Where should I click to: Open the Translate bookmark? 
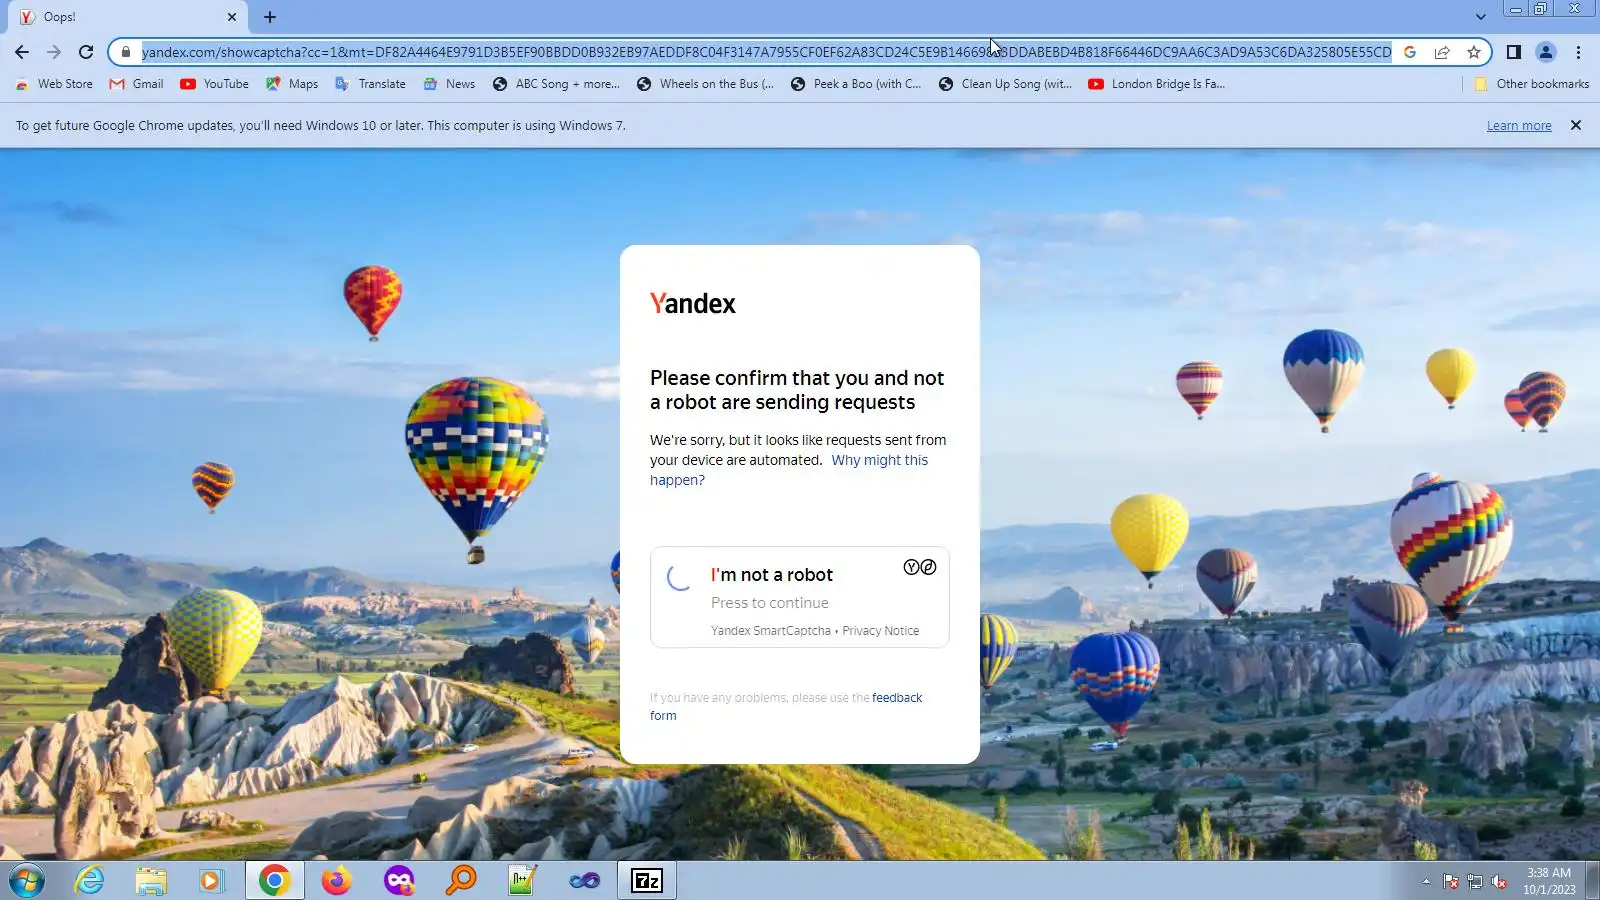tap(370, 84)
